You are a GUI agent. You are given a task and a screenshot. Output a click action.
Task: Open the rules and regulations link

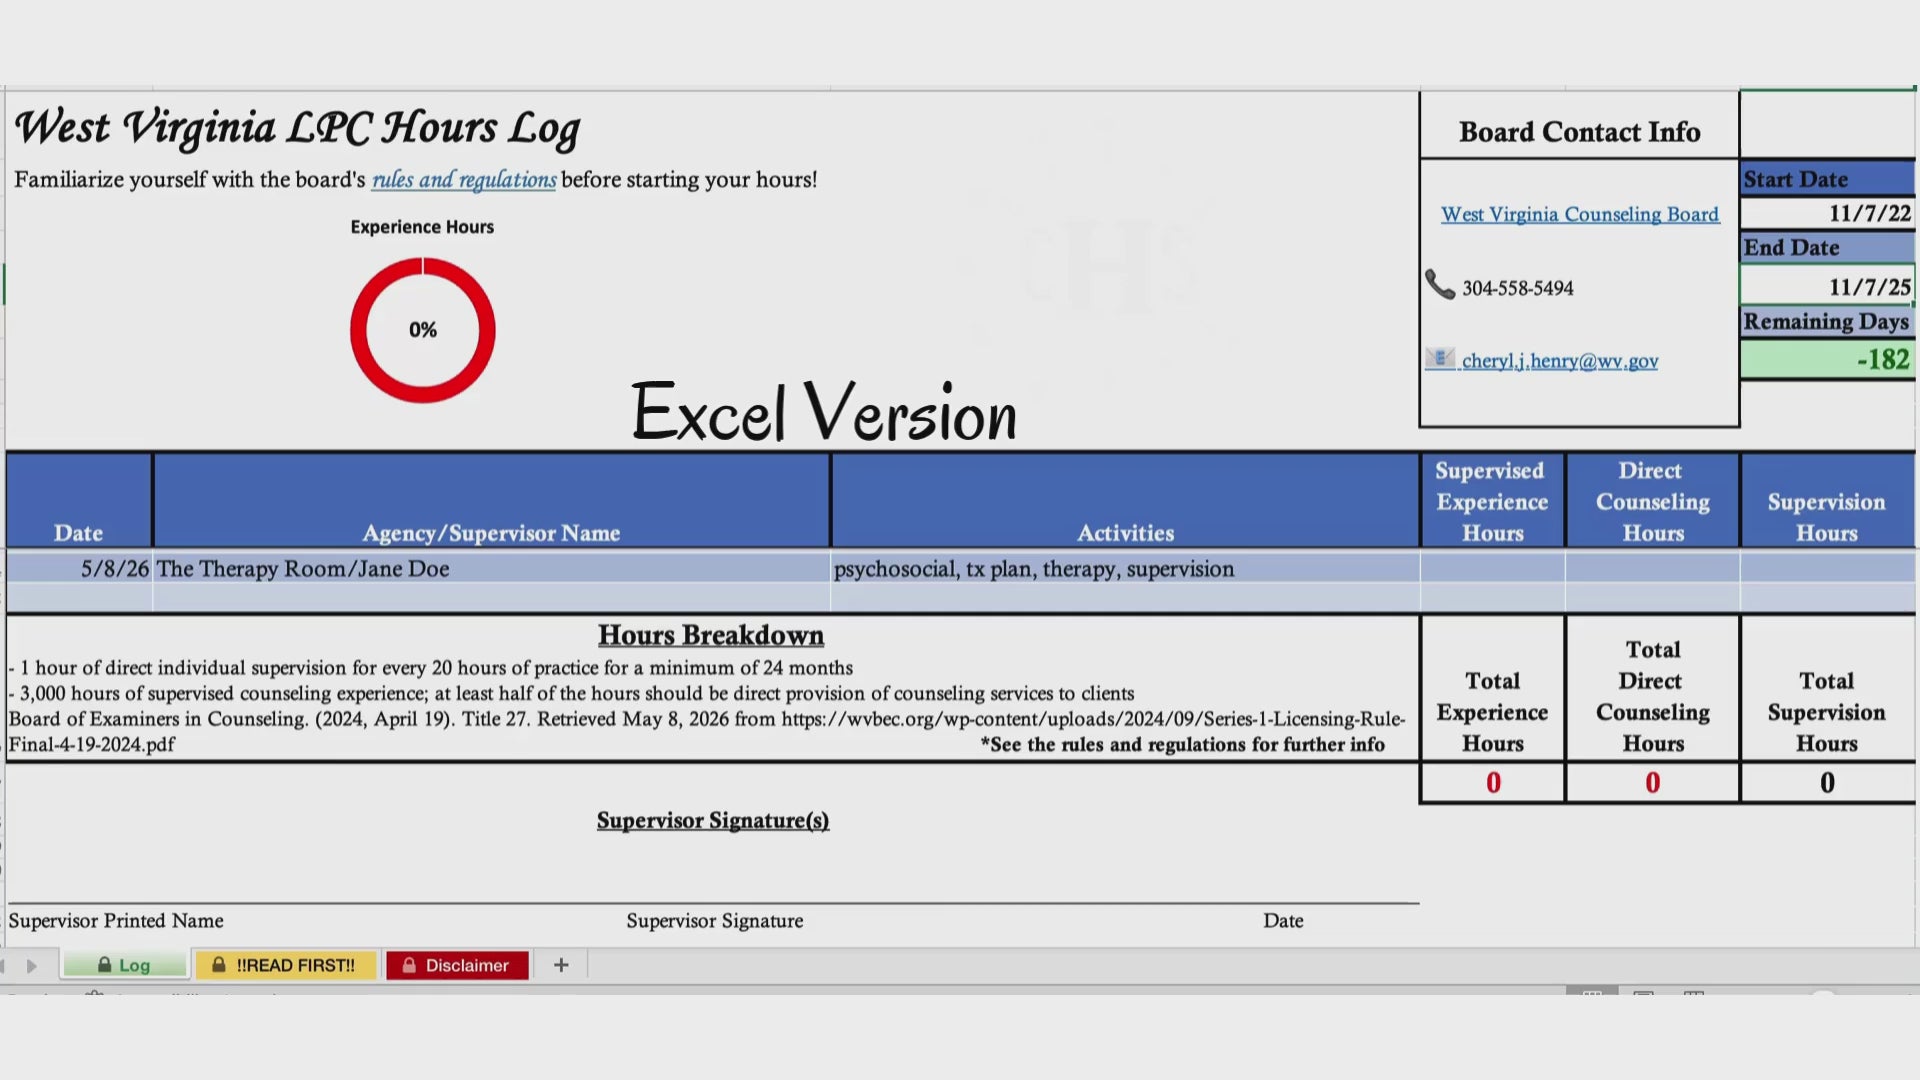464,180
